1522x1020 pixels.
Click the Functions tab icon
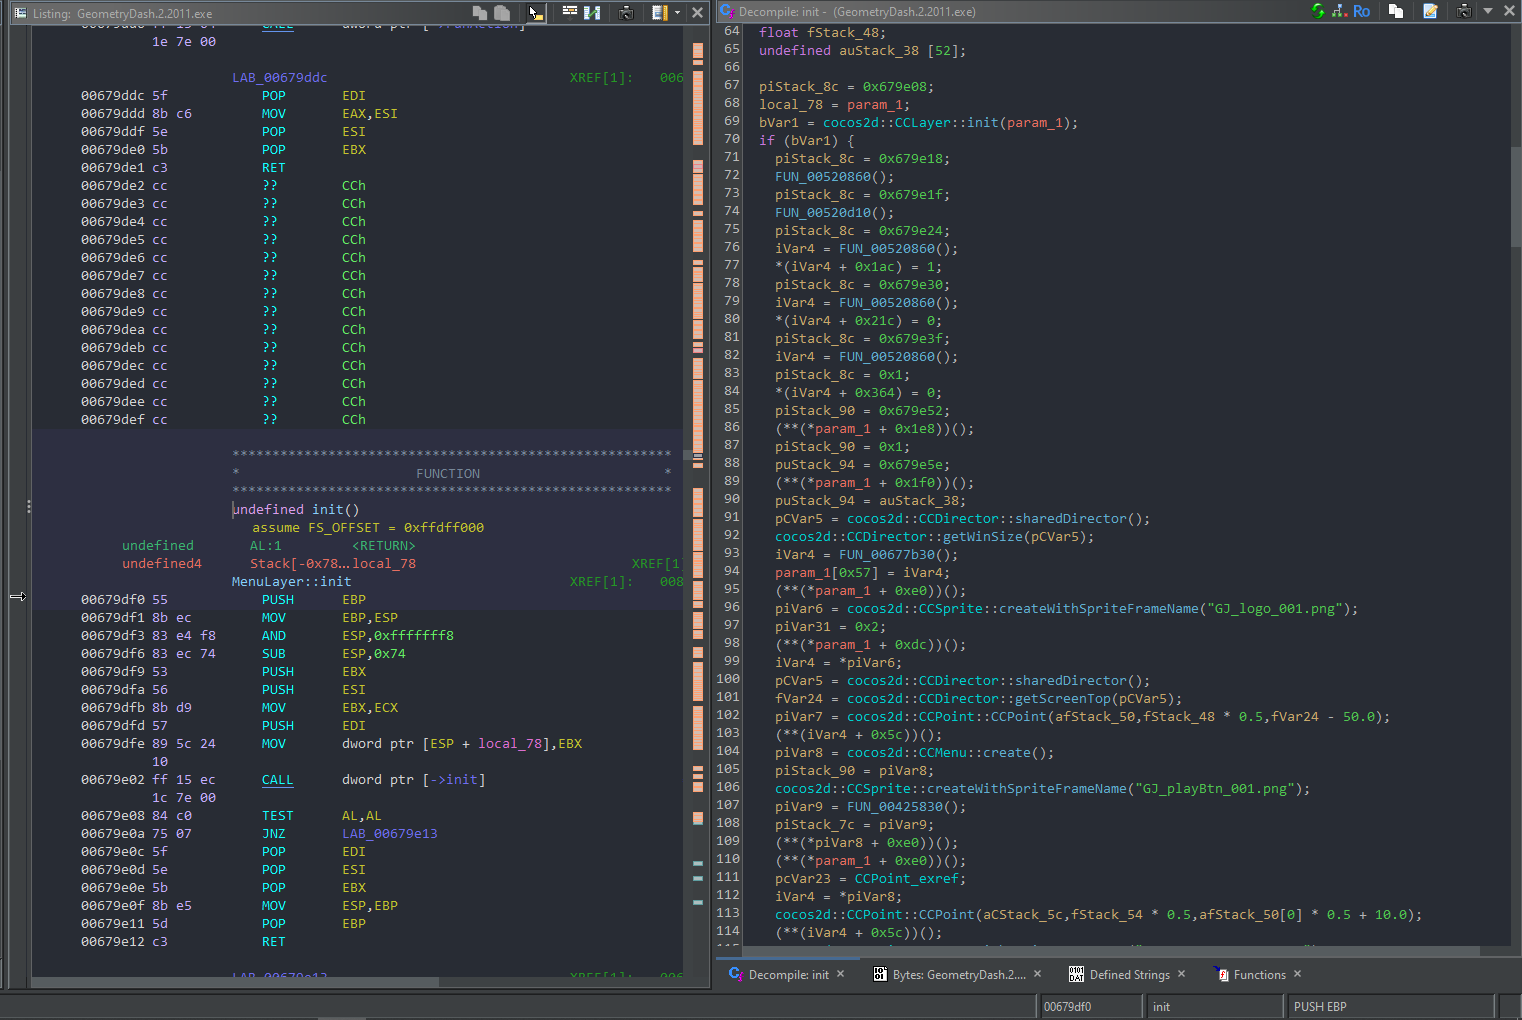coord(1221,974)
